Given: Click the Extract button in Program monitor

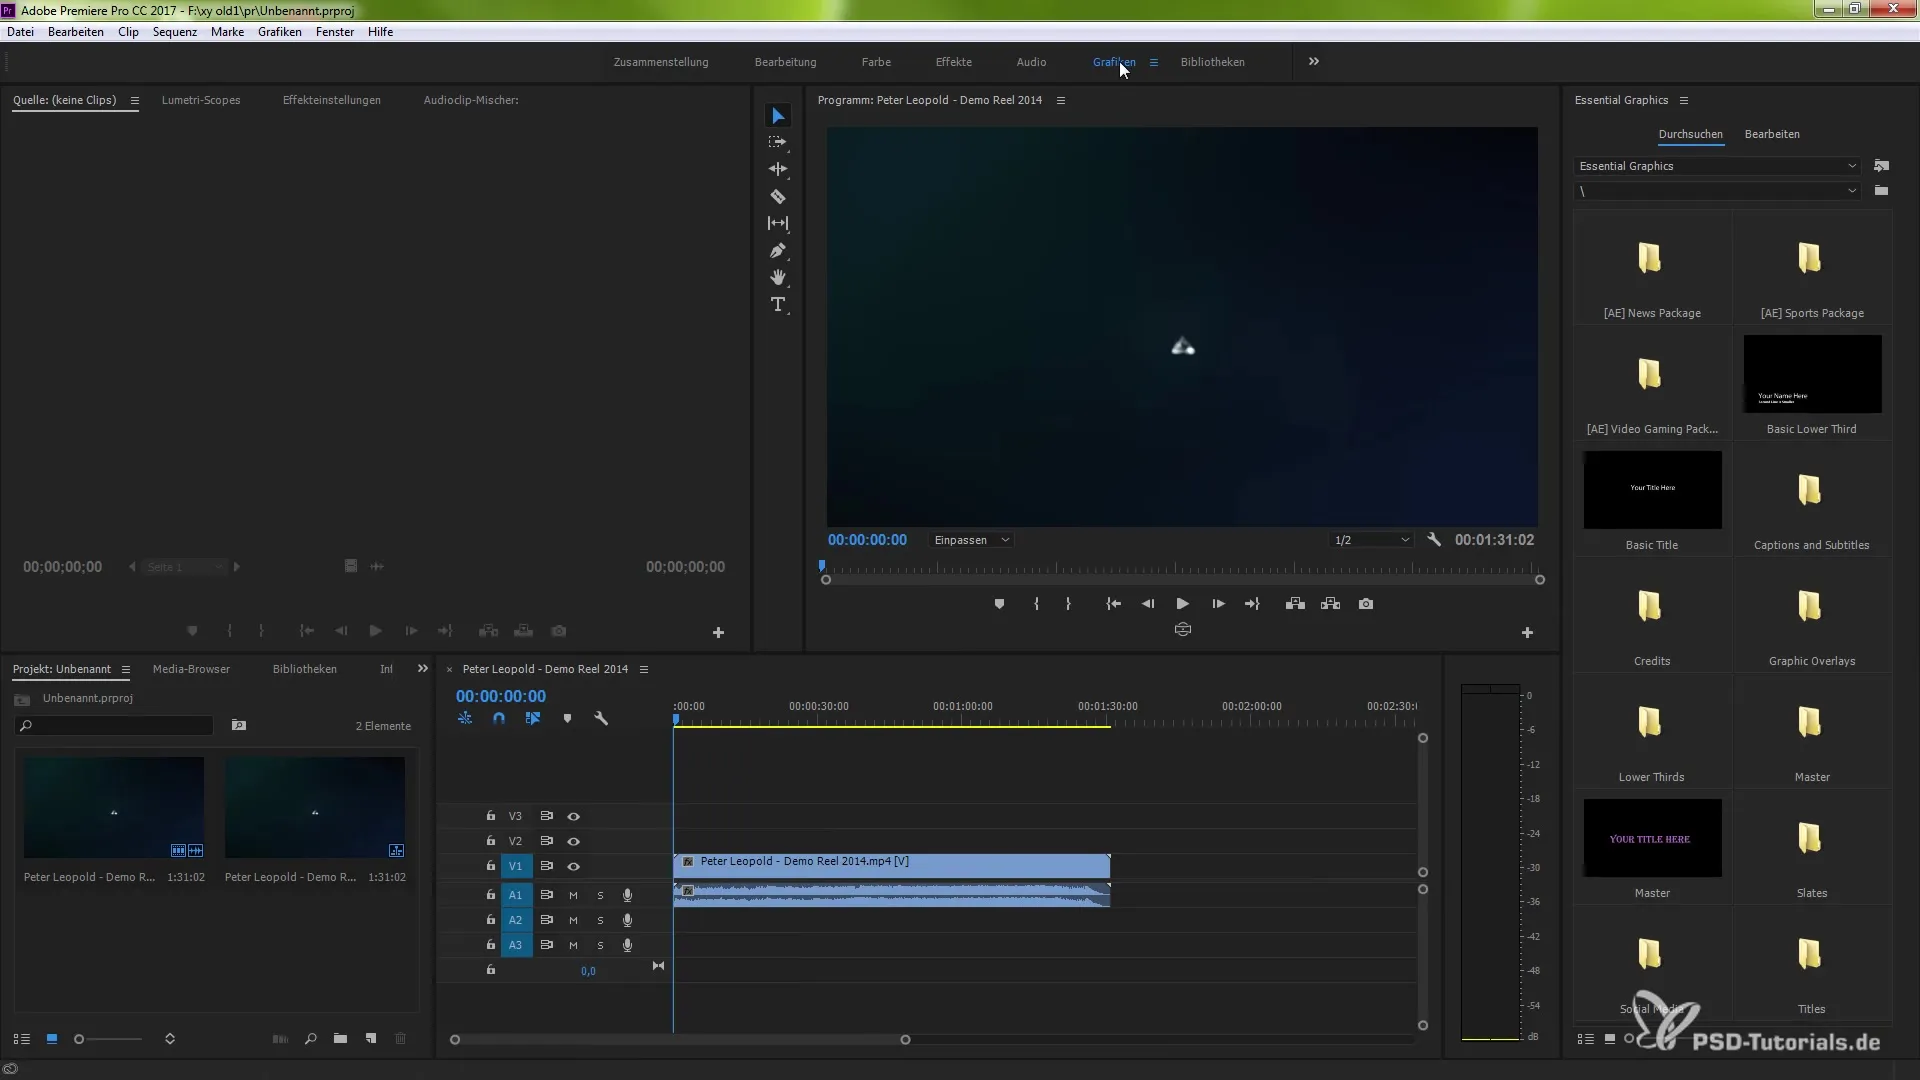Looking at the screenshot, I should [x=1330, y=604].
